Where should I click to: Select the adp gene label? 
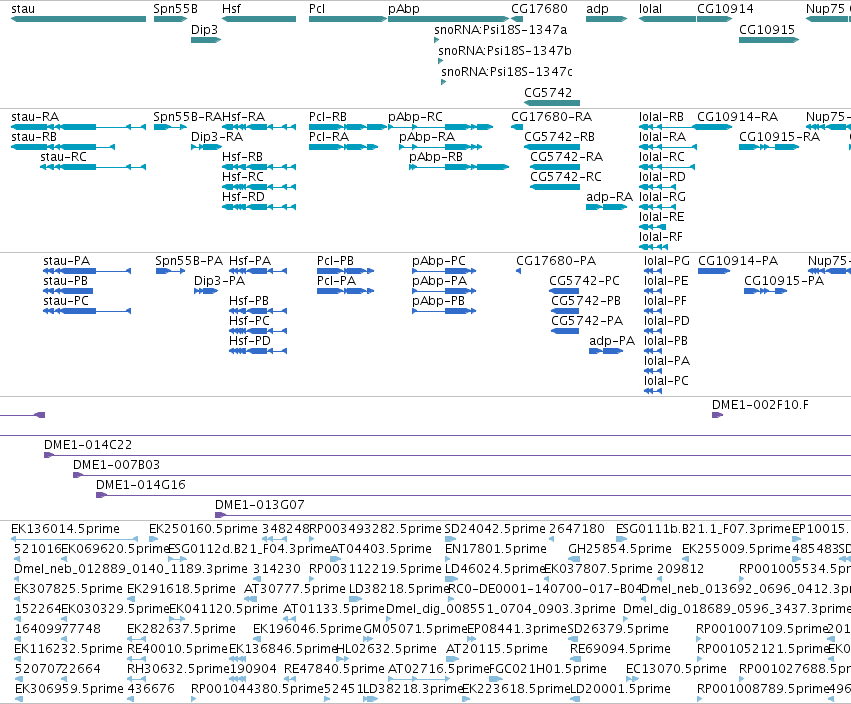pos(597,9)
